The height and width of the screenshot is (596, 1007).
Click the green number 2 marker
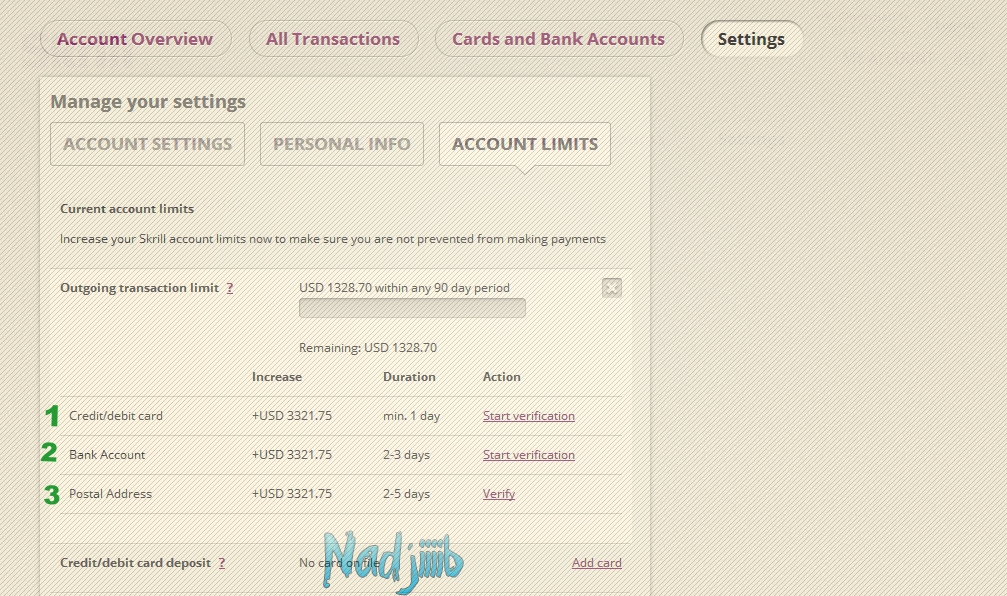click(49, 453)
